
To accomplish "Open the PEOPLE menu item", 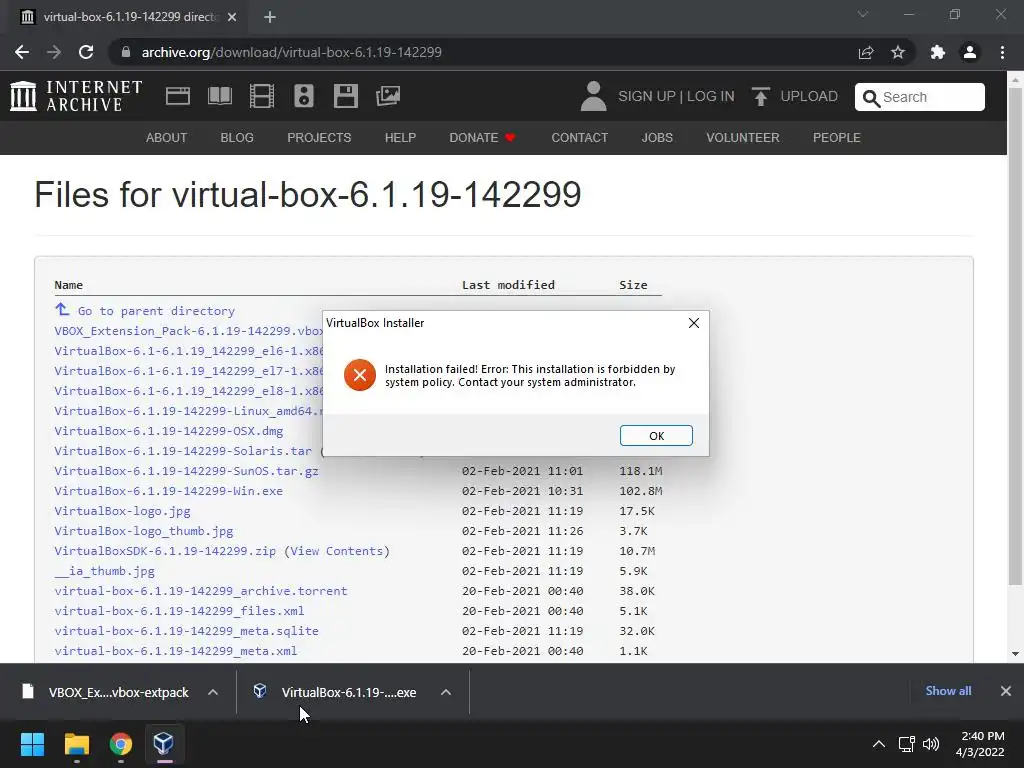I will tap(837, 138).
